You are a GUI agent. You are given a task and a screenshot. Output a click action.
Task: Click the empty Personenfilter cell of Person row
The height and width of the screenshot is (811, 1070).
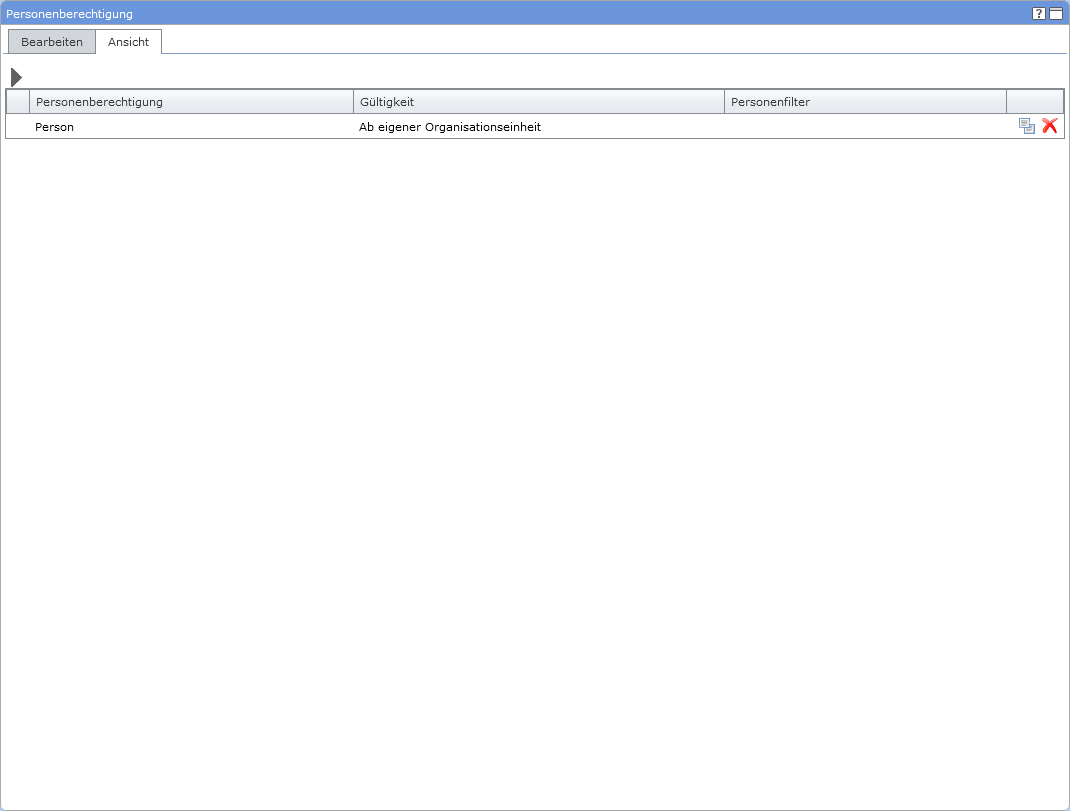[865, 127]
